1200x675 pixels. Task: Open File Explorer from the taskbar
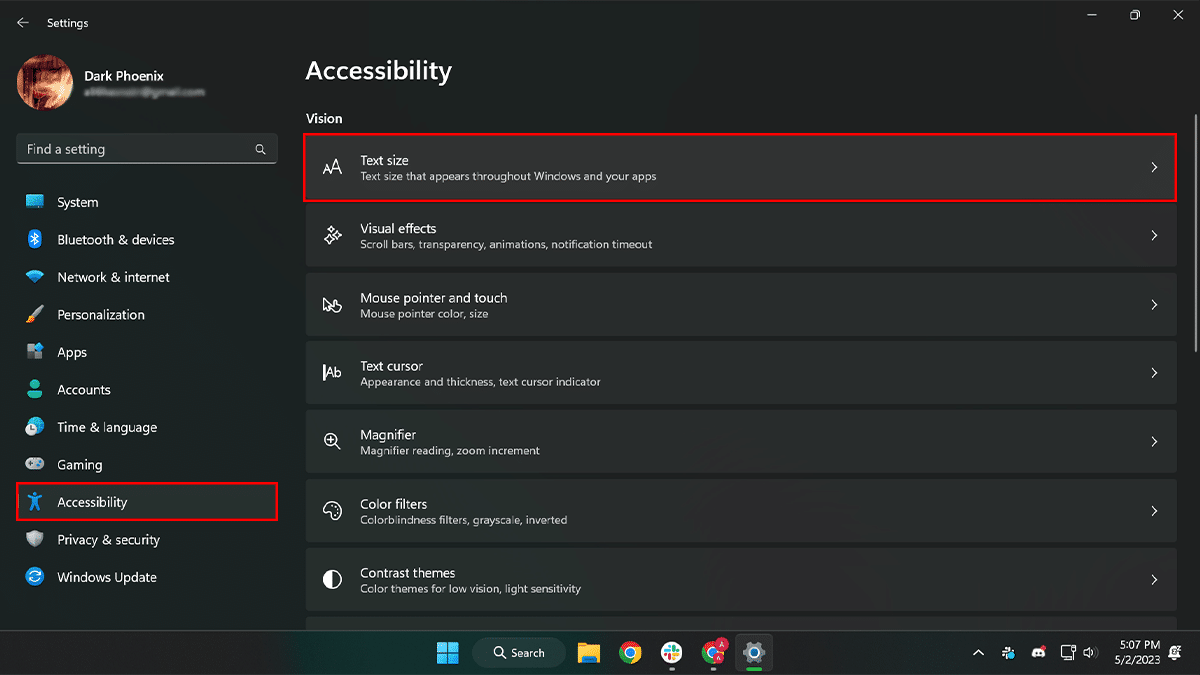click(x=588, y=653)
